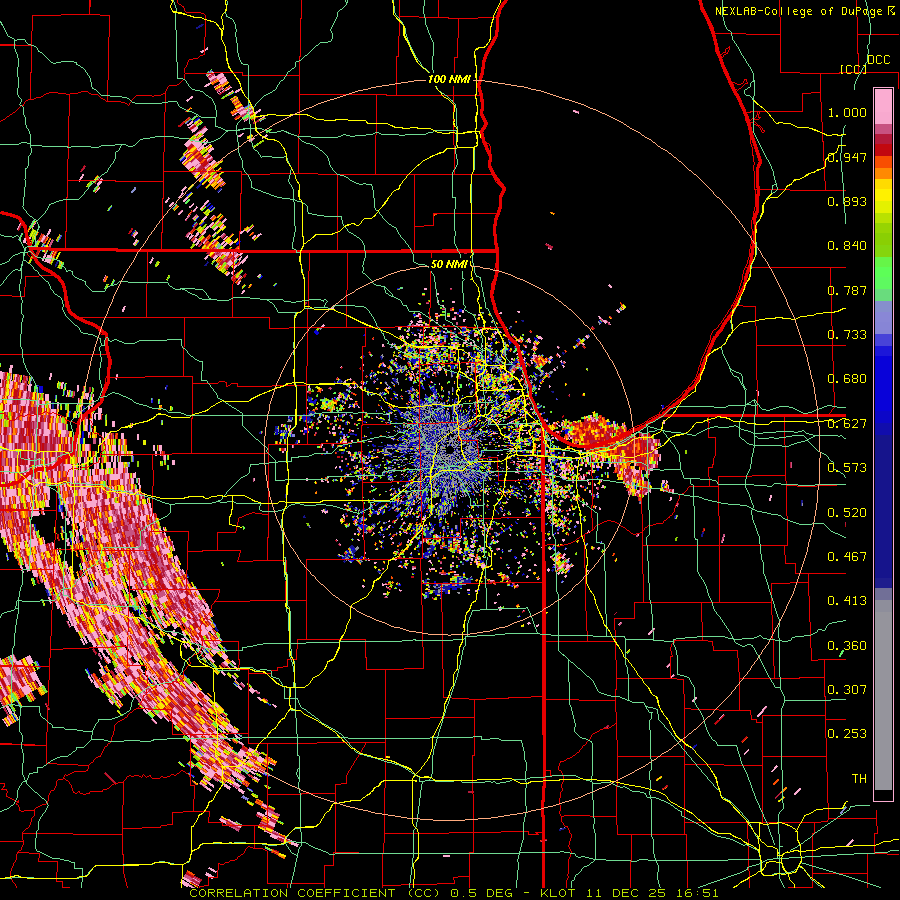Click the TH threshold label
The width and height of the screenshot is (900, 900).
point(859,778)
